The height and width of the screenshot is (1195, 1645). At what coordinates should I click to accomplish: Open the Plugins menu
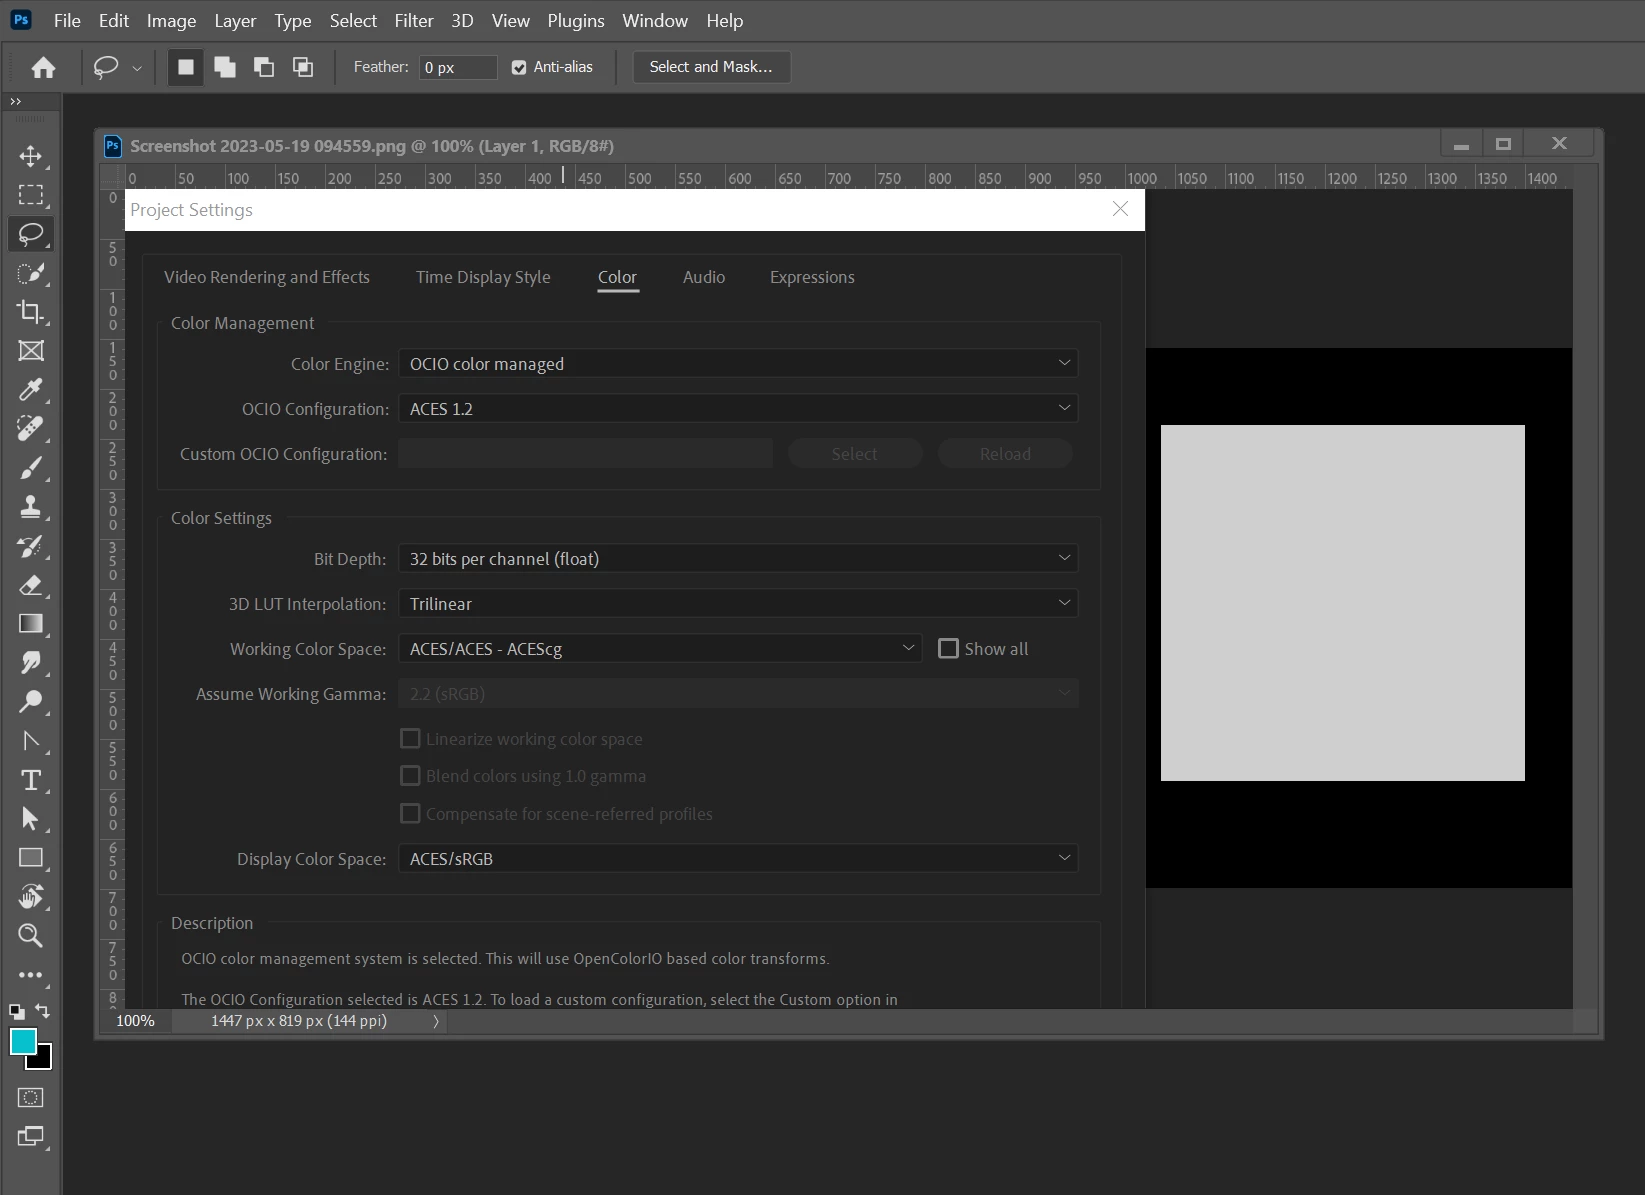tap(576, 21)
